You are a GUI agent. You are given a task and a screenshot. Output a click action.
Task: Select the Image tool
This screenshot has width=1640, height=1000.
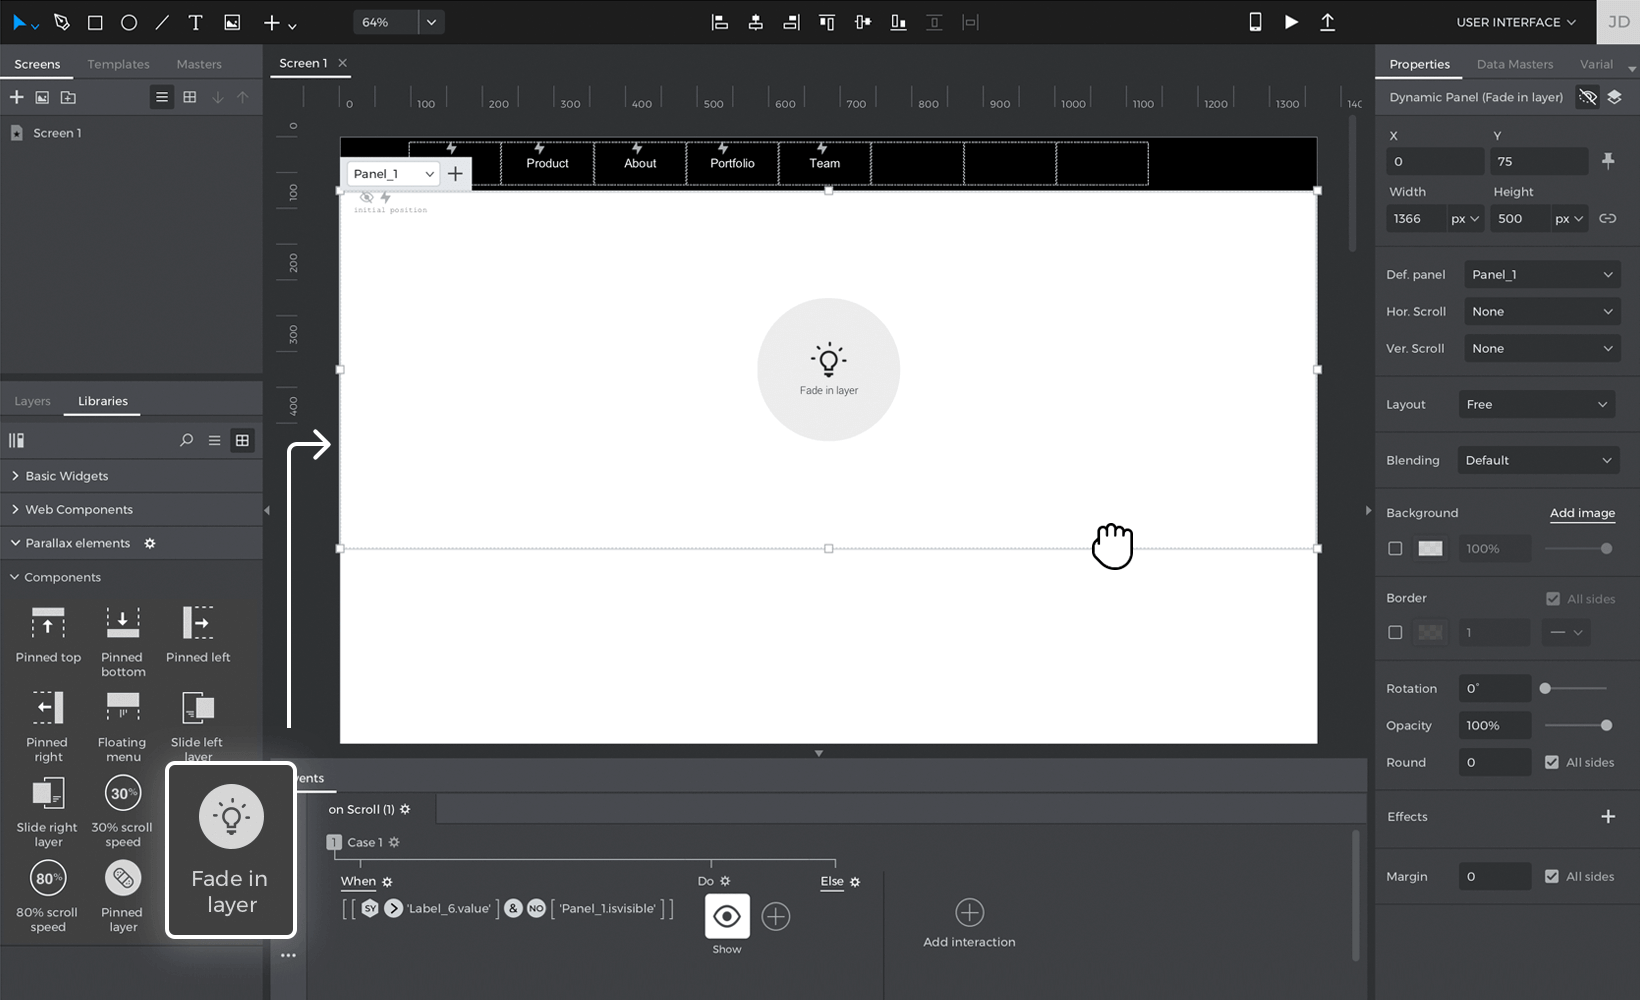[x=232, y=22]
